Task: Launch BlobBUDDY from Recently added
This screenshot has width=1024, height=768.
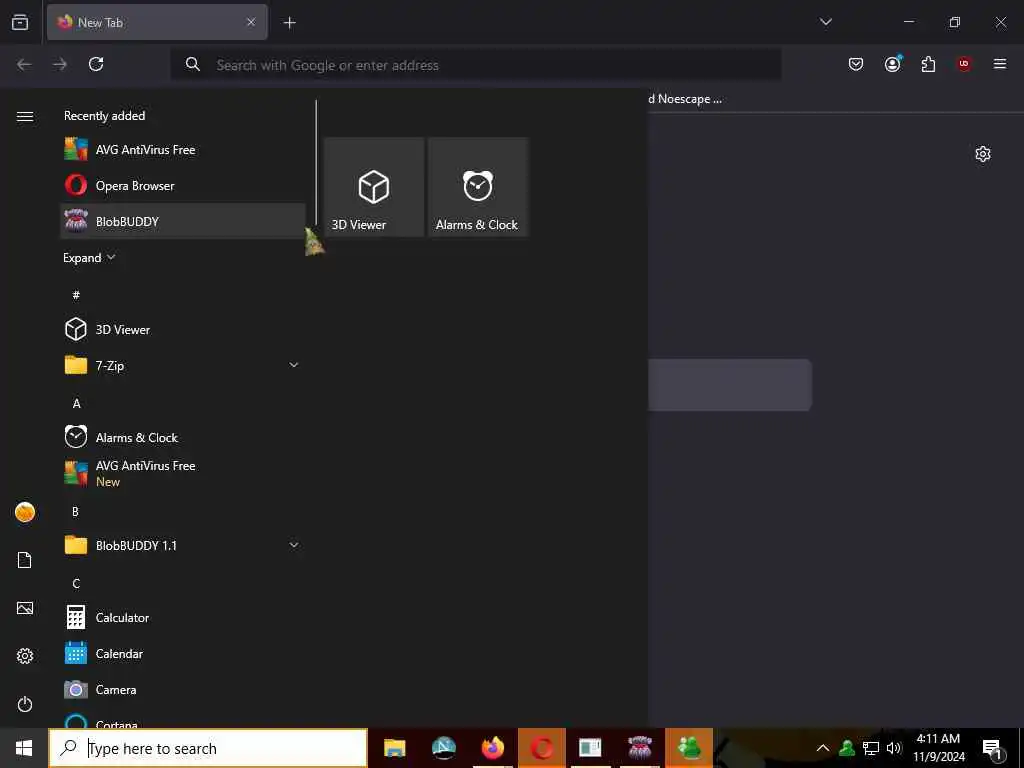Action: click(x=182, y=221)
